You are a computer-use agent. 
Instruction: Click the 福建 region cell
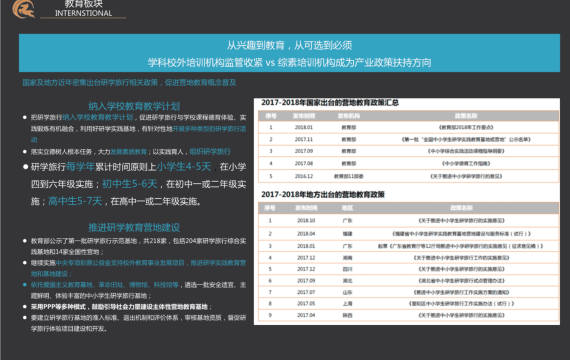347,234
